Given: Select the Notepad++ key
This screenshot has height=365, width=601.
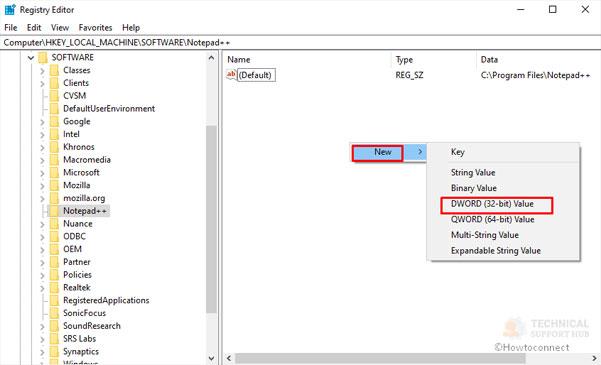Looking at the screenshot, I should point(85,211).
